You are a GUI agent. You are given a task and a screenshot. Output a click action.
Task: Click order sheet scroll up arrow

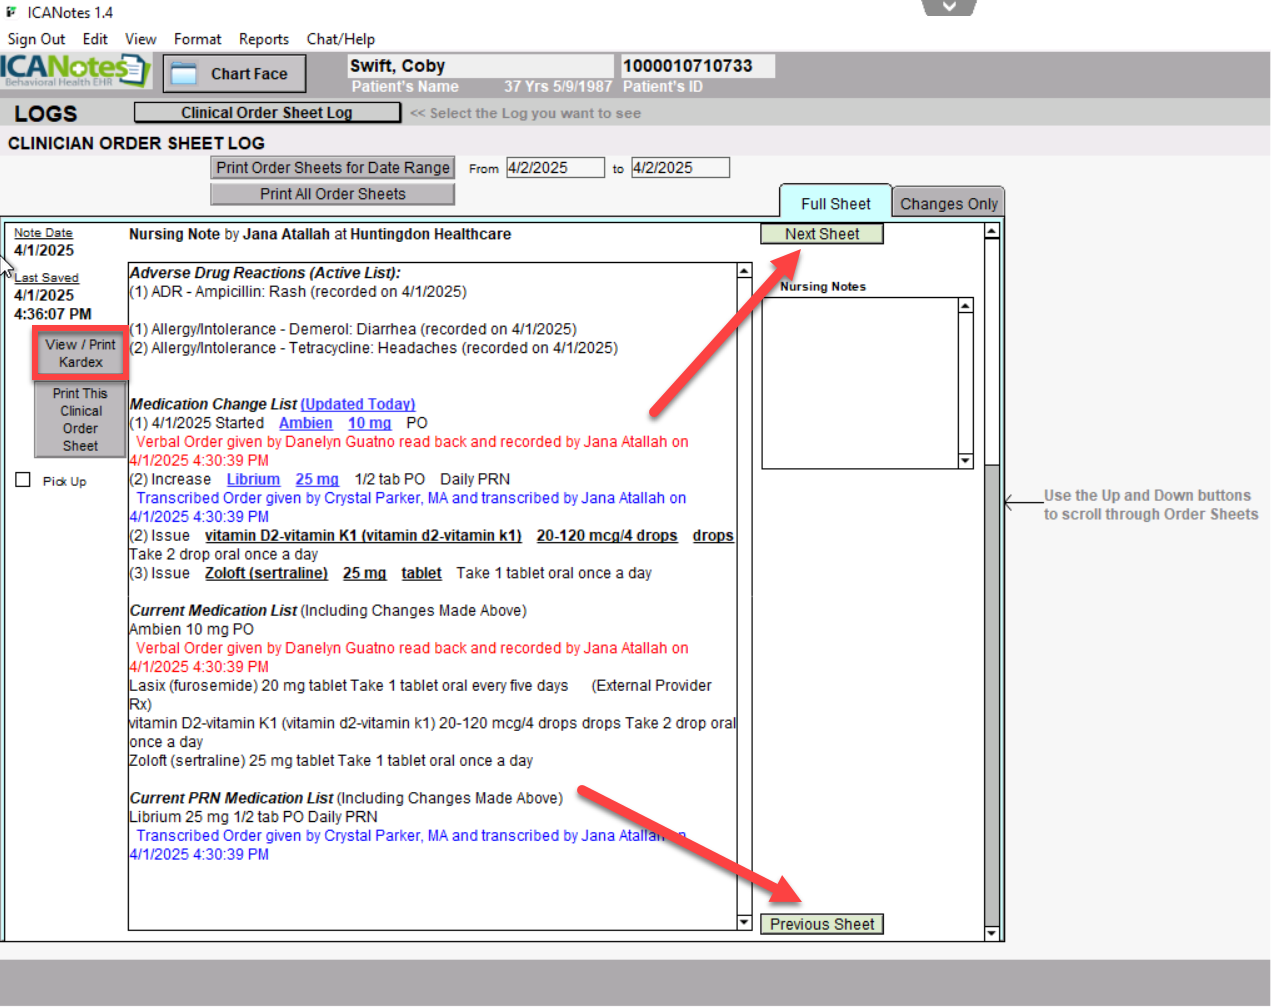point(992,232)
